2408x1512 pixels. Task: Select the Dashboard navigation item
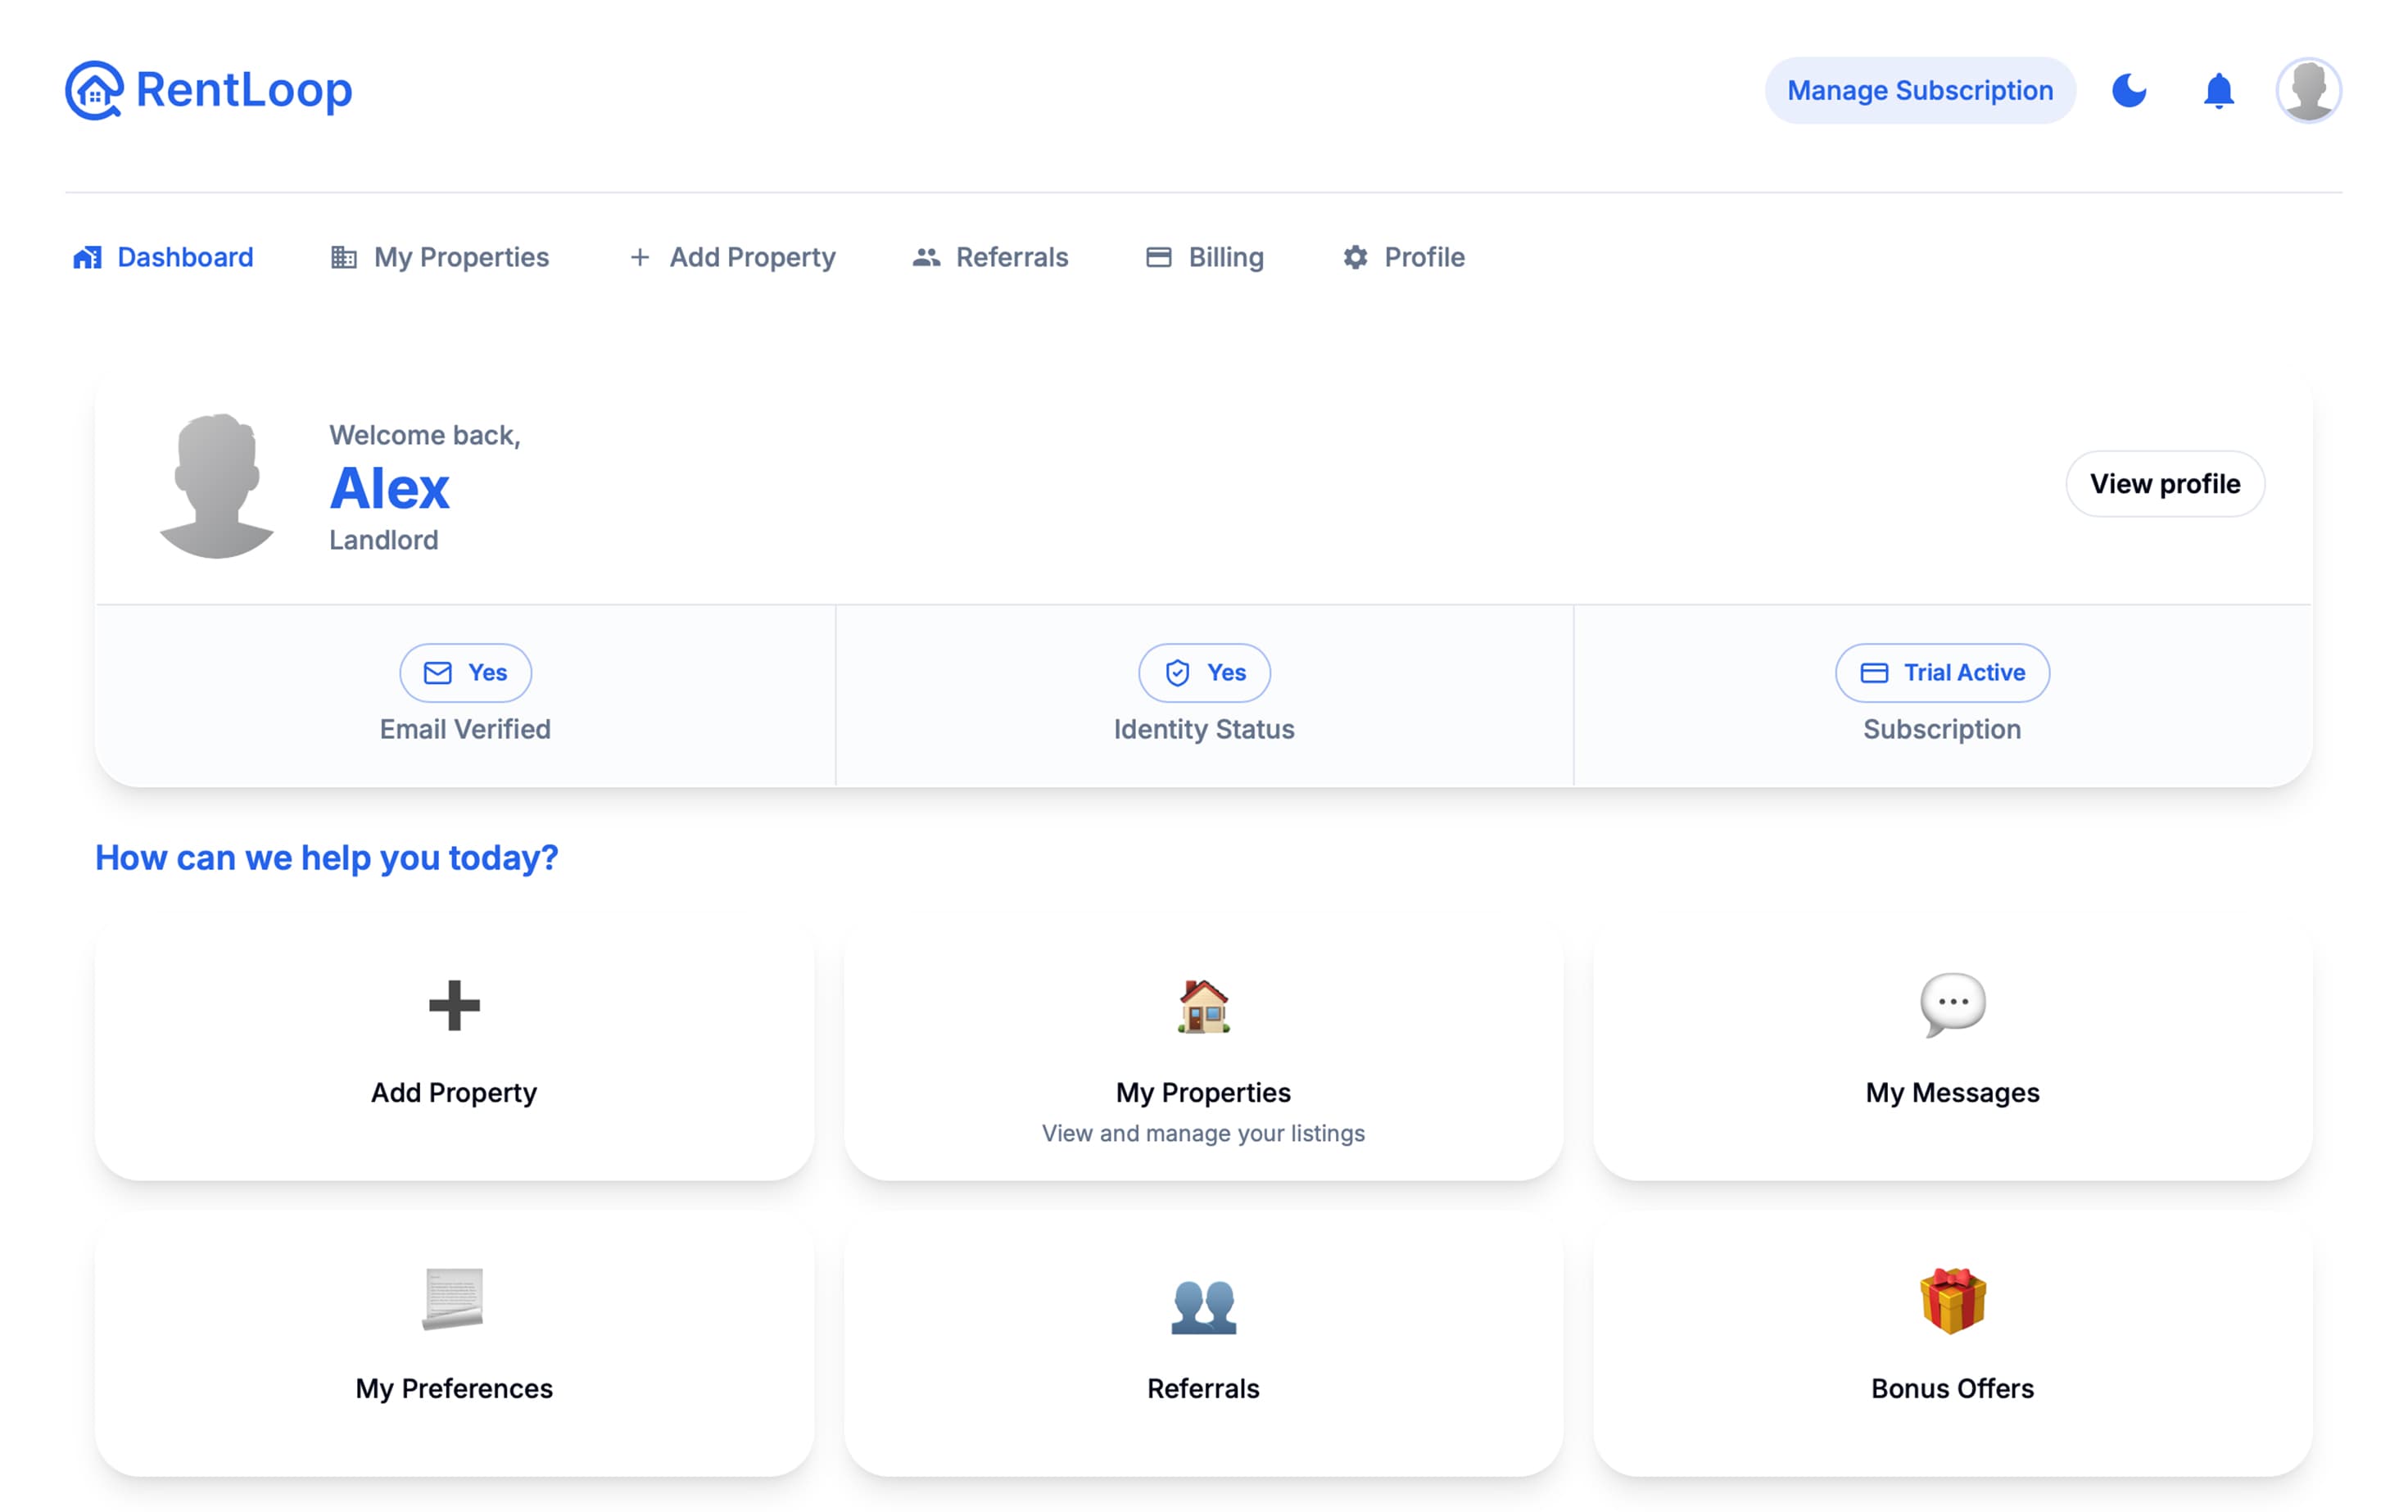click(163, 257)
